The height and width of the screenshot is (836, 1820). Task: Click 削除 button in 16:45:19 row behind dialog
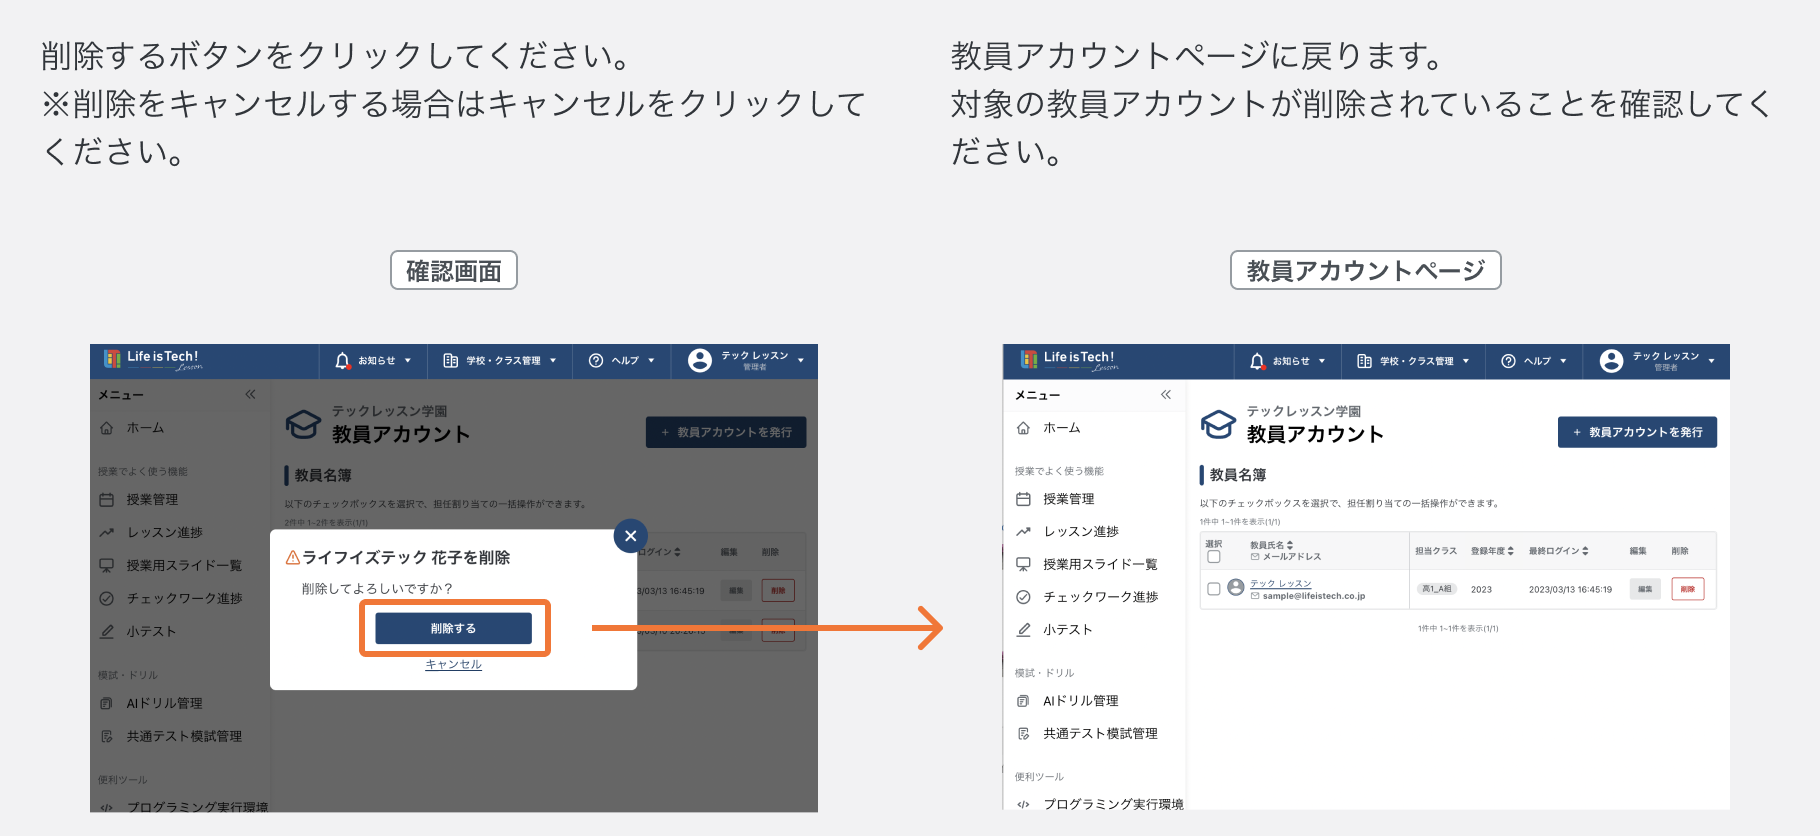[x=778, y=590]
